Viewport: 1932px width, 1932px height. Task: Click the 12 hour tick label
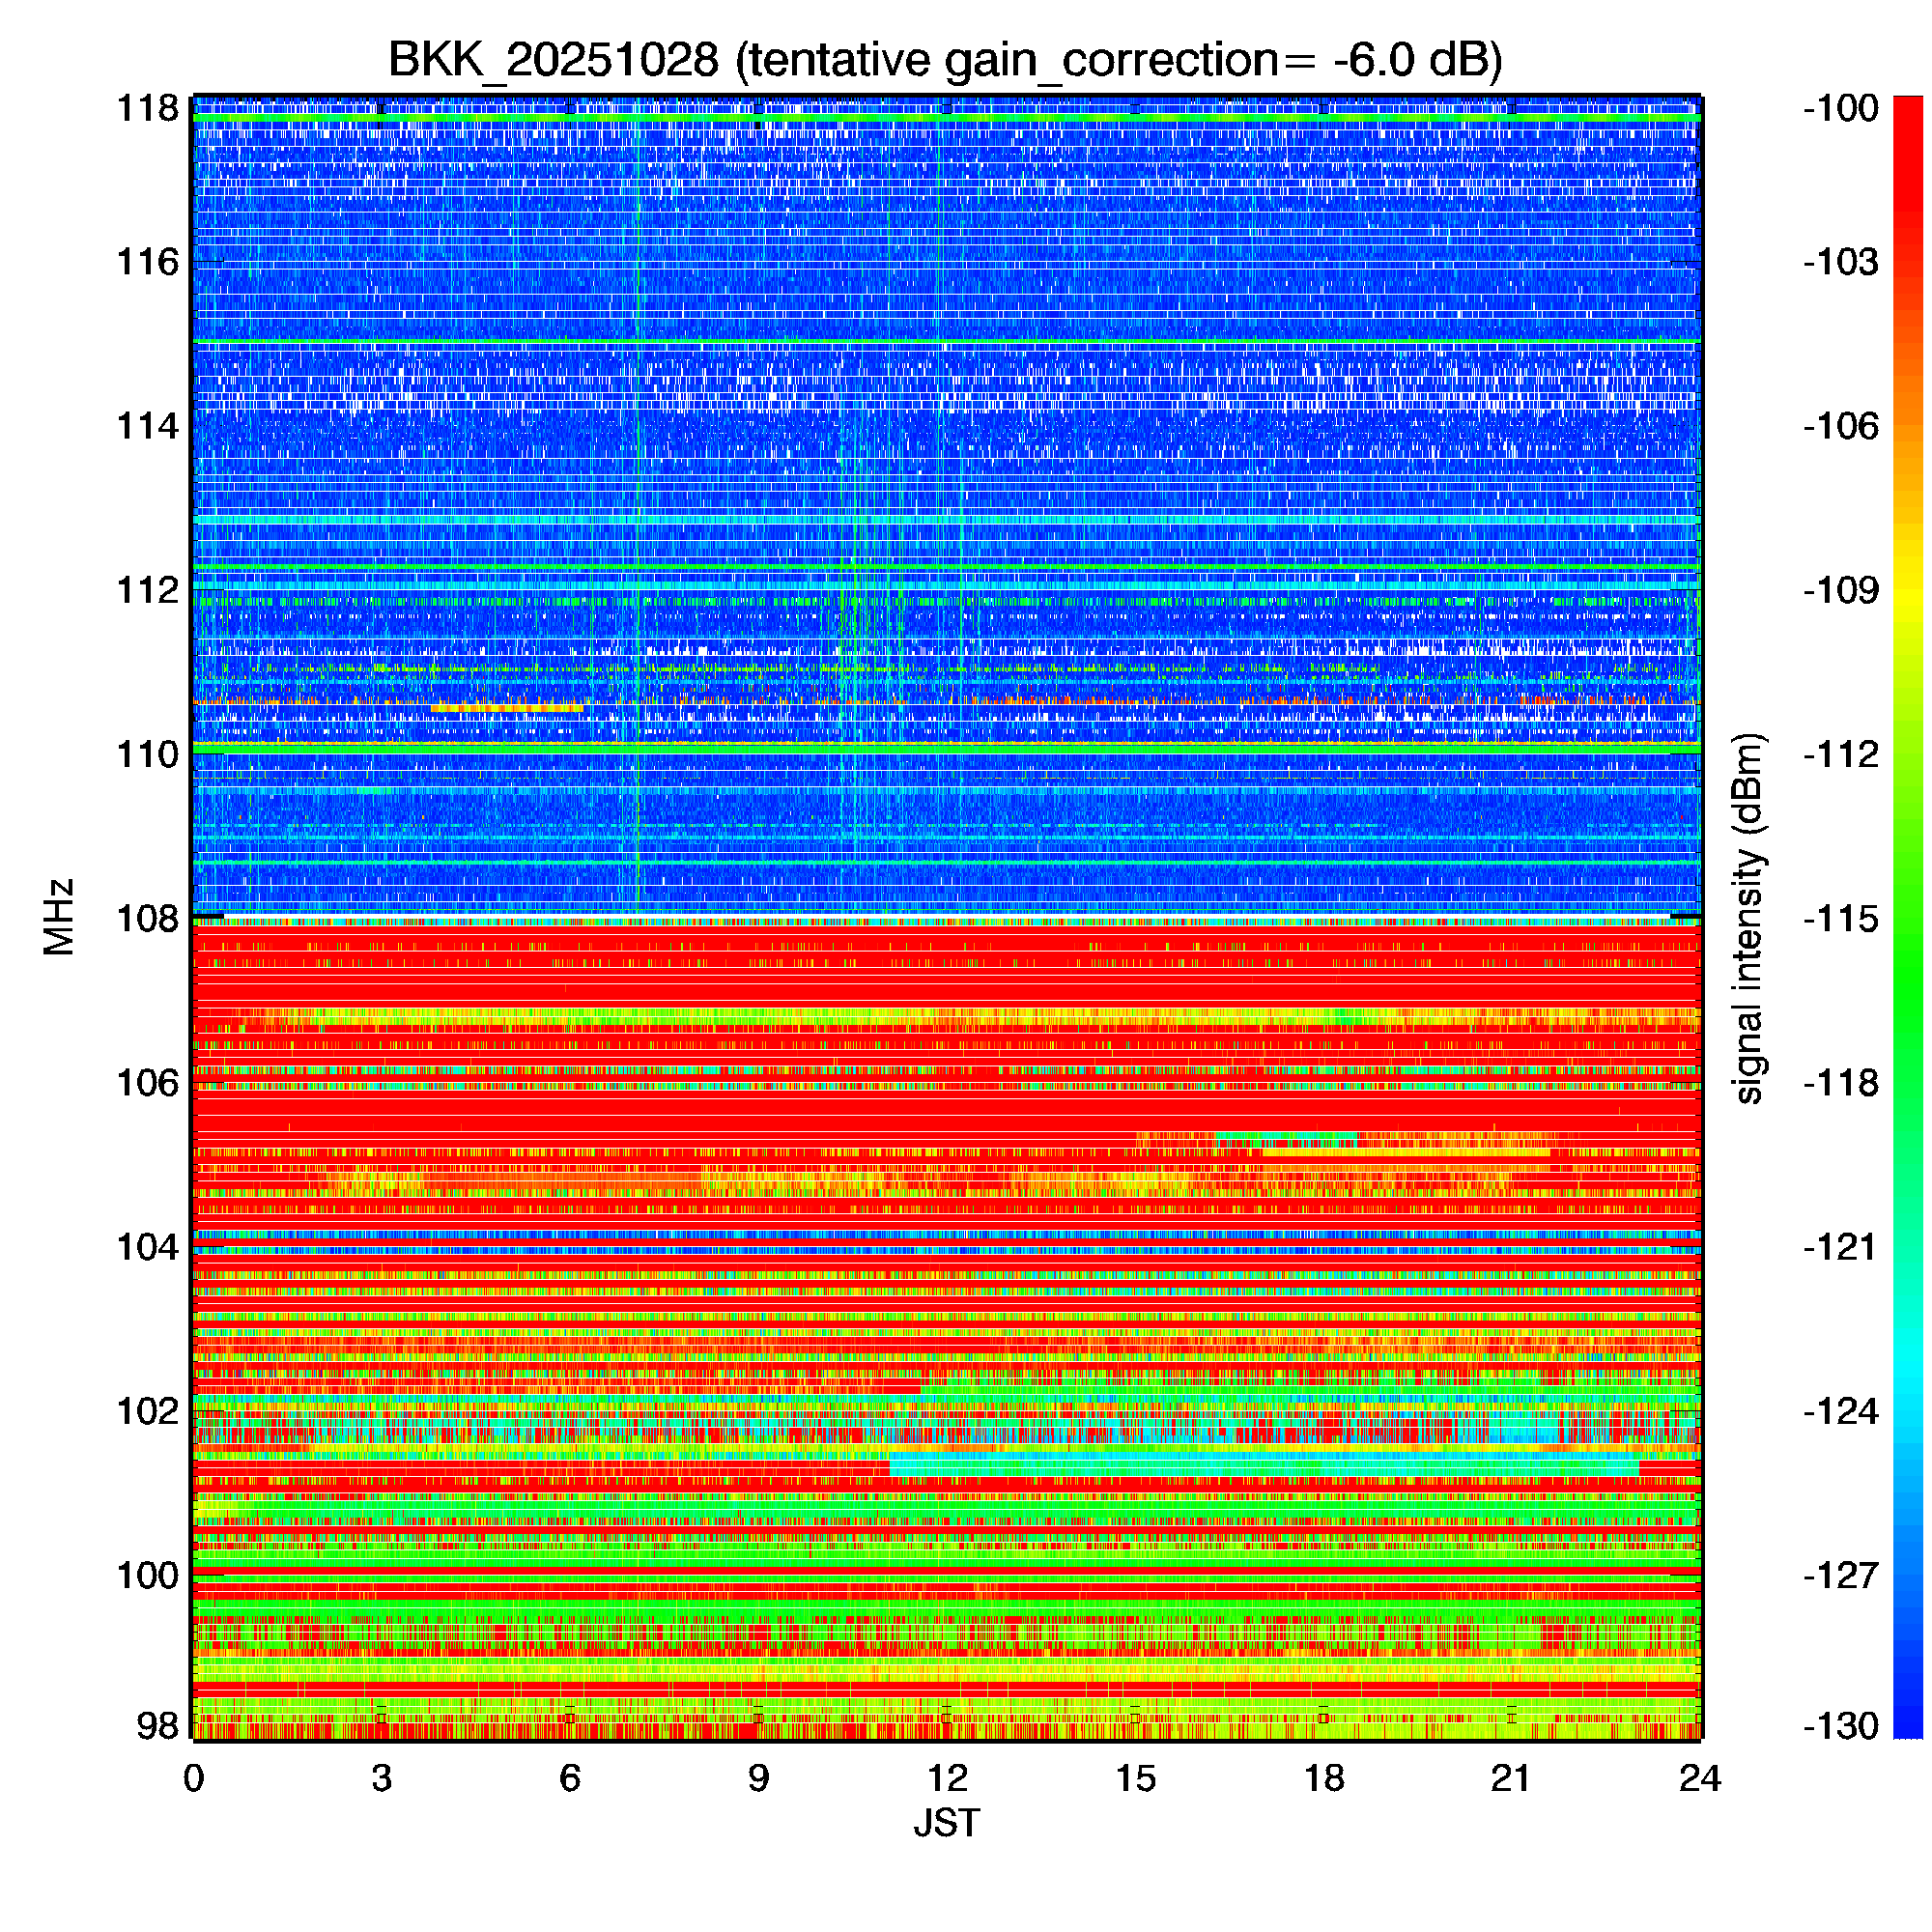(x=946, y=1779)
